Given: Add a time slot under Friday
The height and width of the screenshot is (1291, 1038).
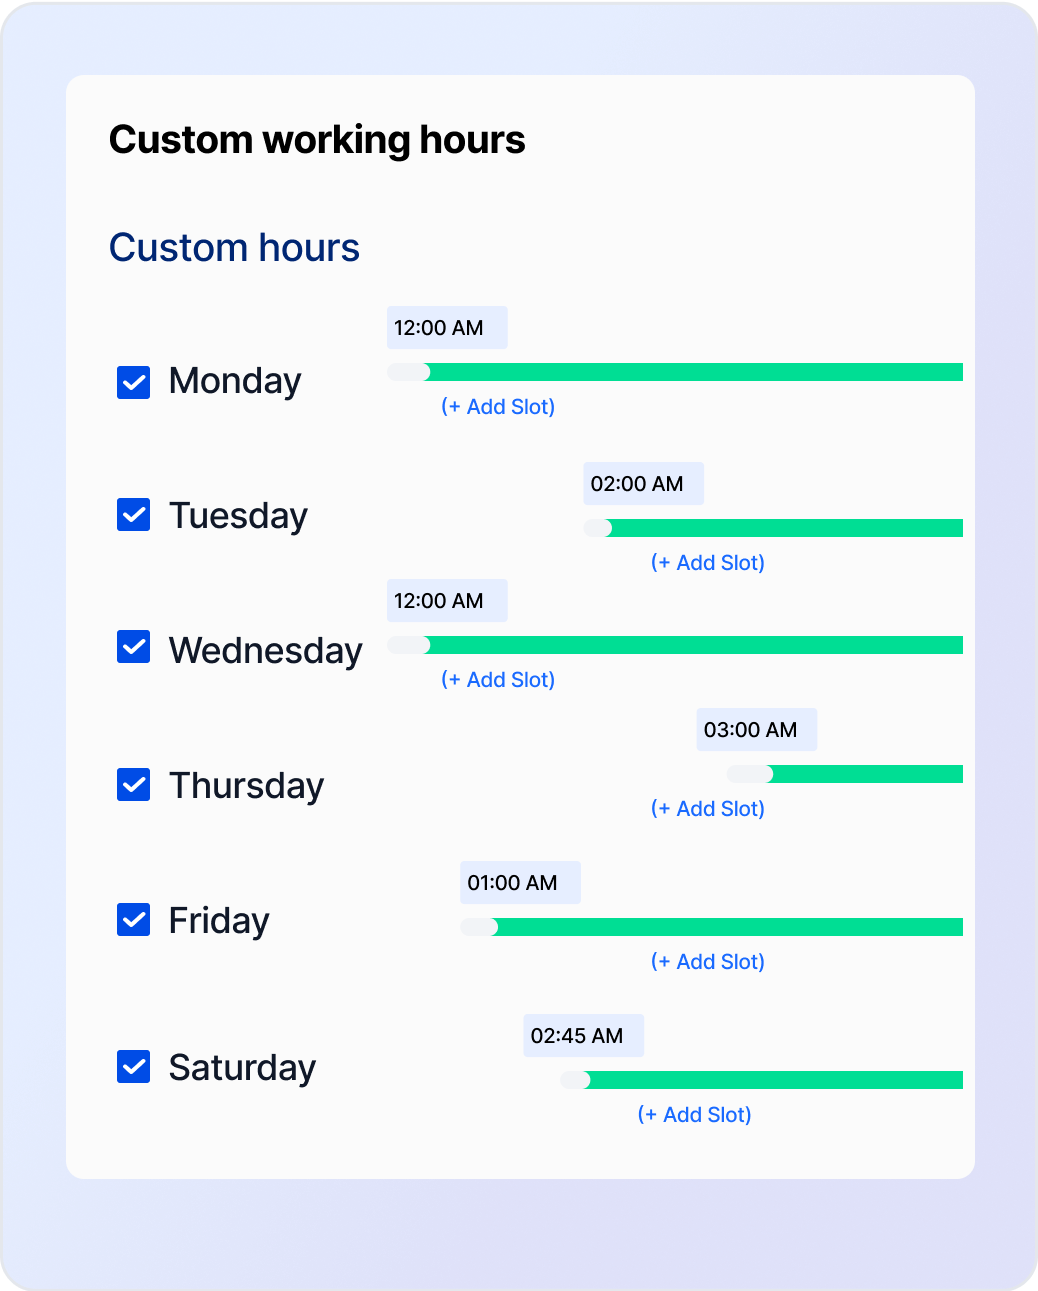Looking at the screenshot, I should tap(708, 961).
